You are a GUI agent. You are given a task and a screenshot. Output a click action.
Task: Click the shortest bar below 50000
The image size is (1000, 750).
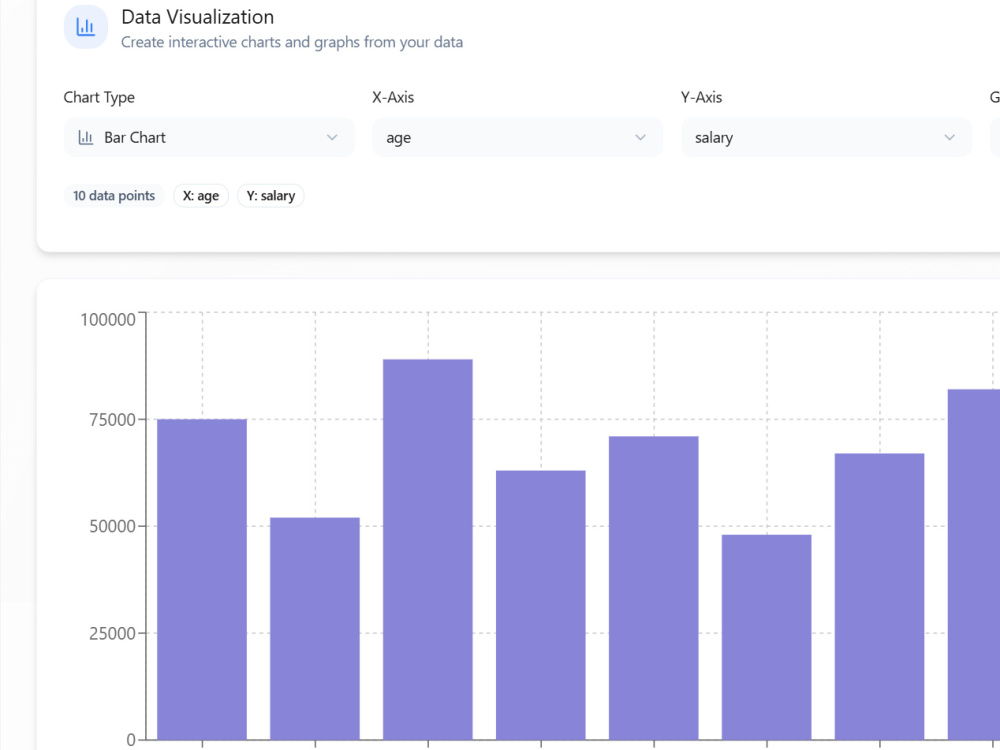[x=766, y=637]
